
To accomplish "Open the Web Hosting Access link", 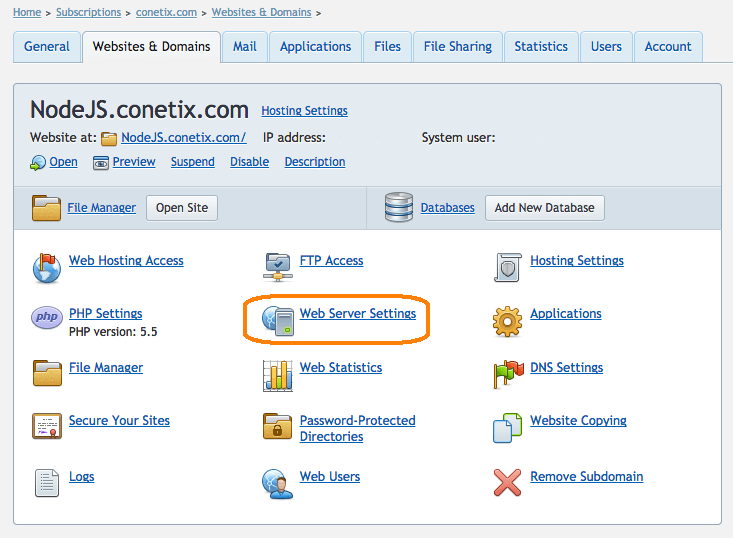I will [126, 260].
